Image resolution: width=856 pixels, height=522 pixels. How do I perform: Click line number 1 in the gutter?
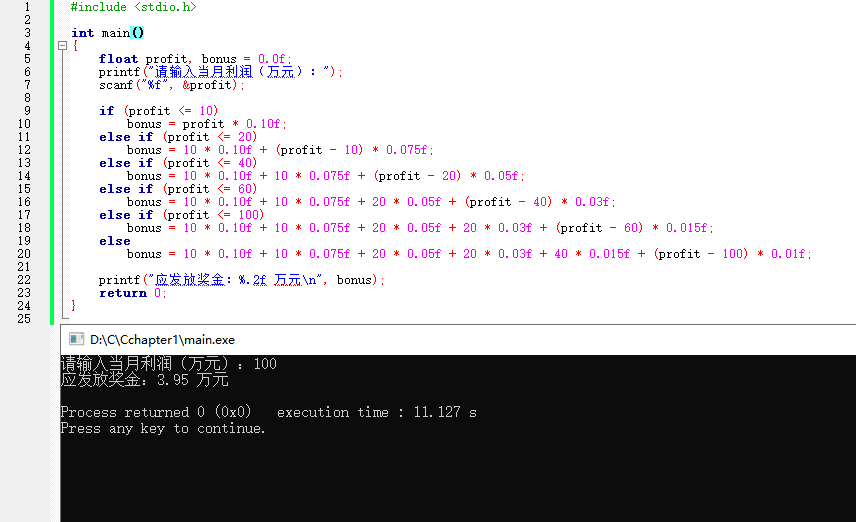(x=27, y=7)
